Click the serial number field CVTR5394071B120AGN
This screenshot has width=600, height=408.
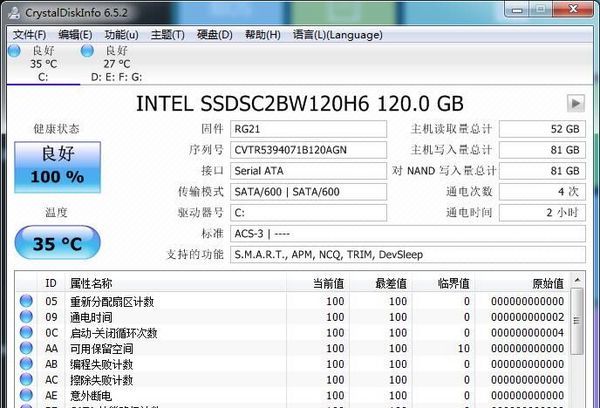pos(308,150)
